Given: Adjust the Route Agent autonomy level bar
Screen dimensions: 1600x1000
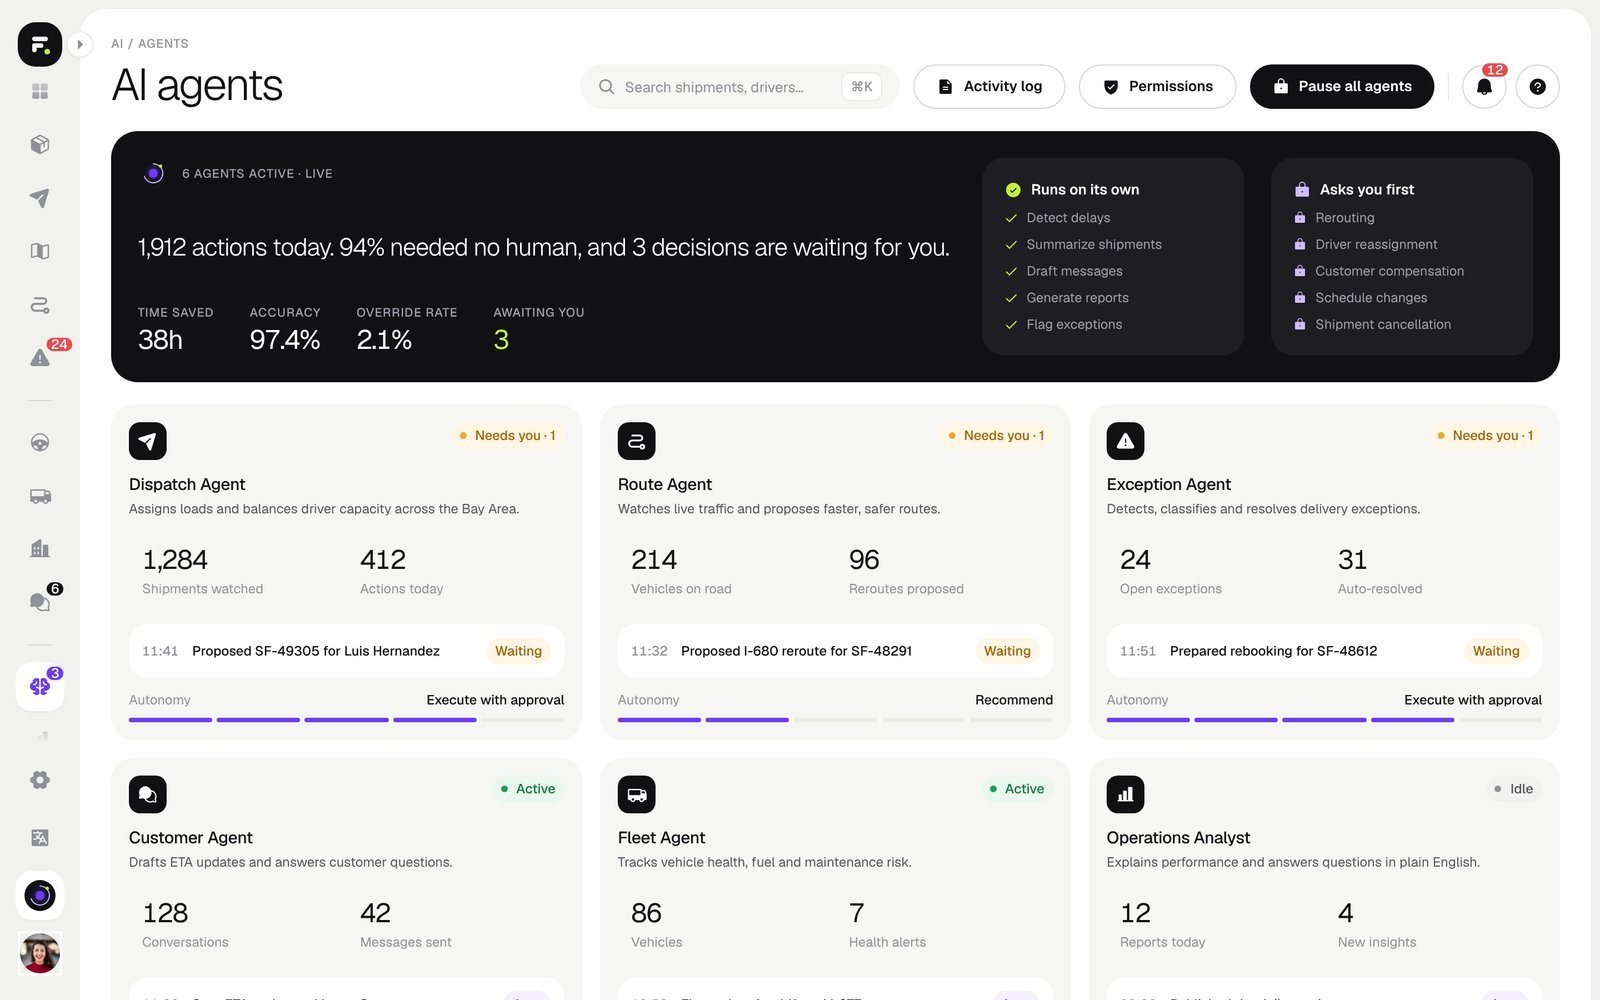Looking at the screenshot, I should pyautogui.click(x=836, y=720).
